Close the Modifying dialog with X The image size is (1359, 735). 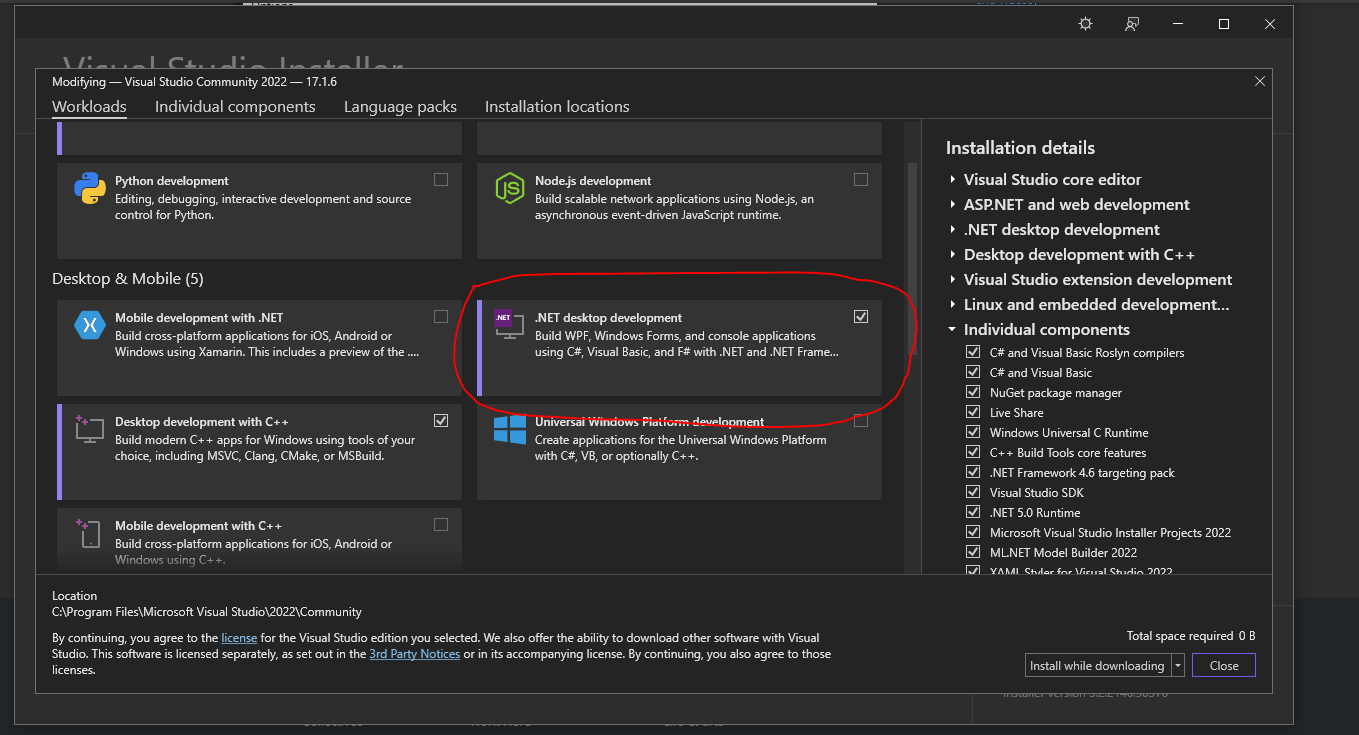tap(1259, 81)
